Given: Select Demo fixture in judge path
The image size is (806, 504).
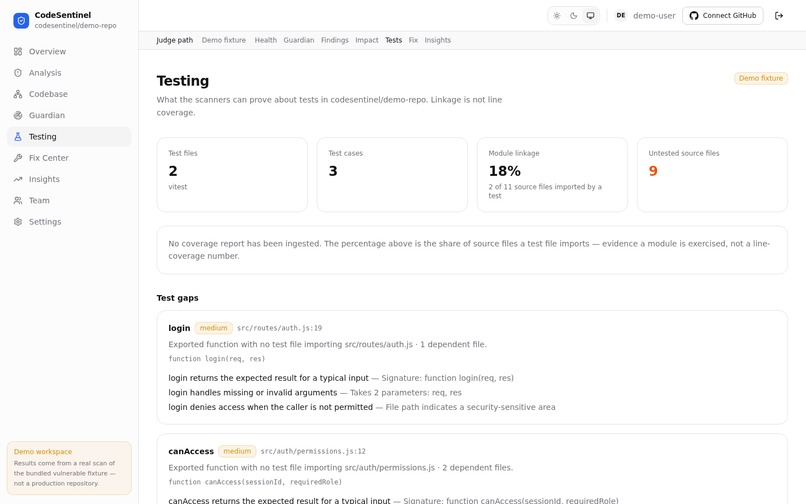Looking at the screenshot, I should coord(224,40).
